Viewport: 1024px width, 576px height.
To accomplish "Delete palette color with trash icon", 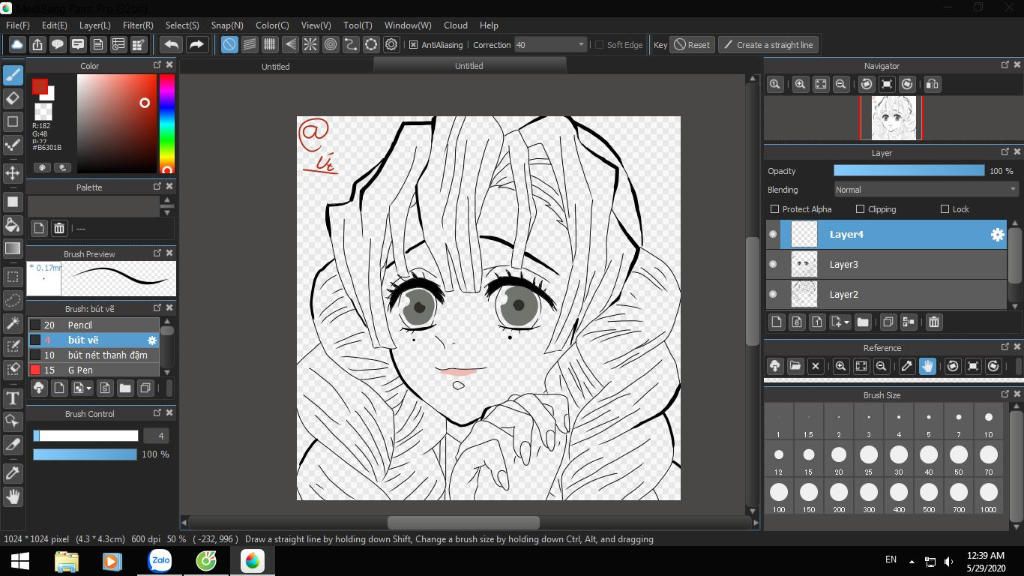I will tap(59, 229).
